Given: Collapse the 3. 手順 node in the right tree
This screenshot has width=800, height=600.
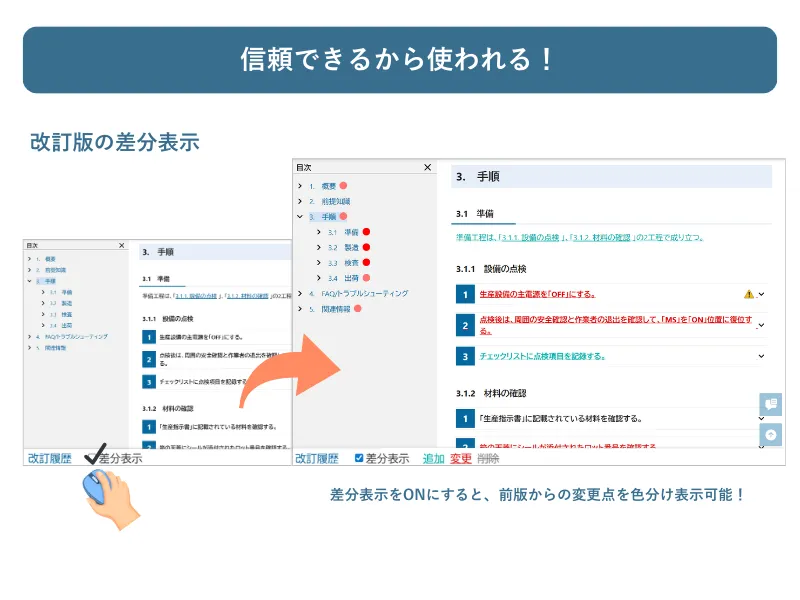Looking at the screenshot, I should 300,216.
